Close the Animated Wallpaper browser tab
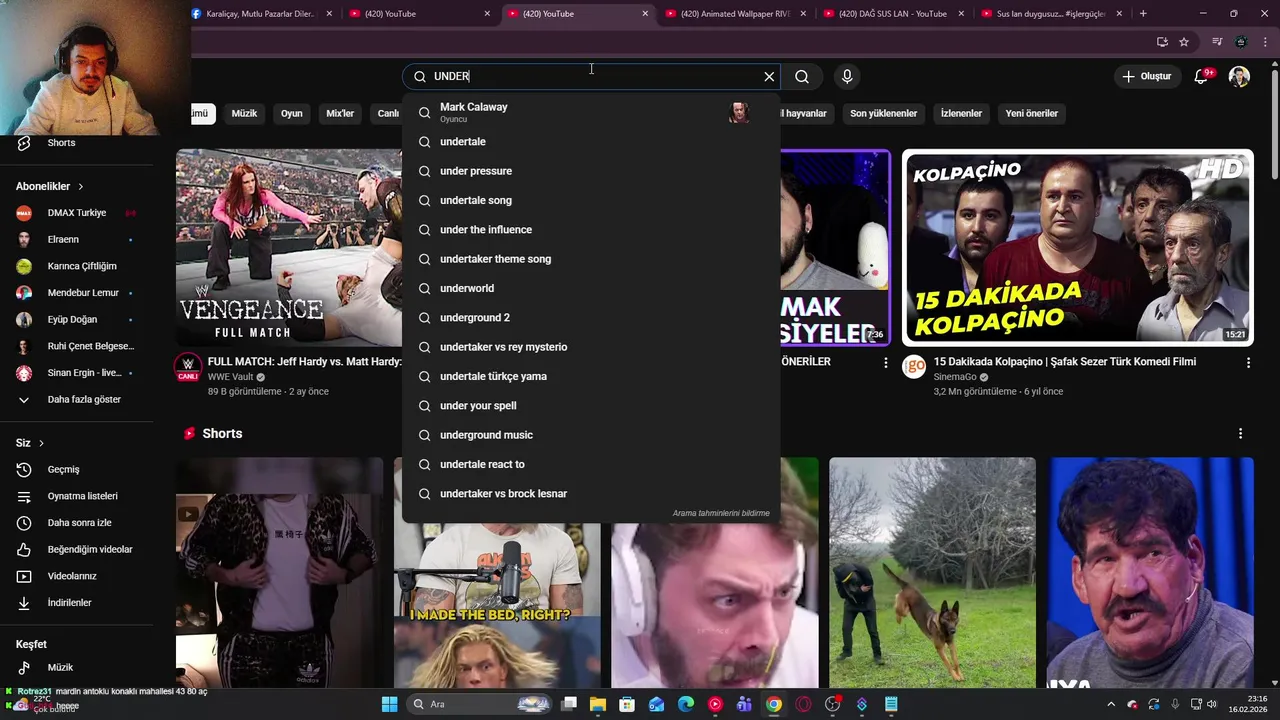 point(803,14)
